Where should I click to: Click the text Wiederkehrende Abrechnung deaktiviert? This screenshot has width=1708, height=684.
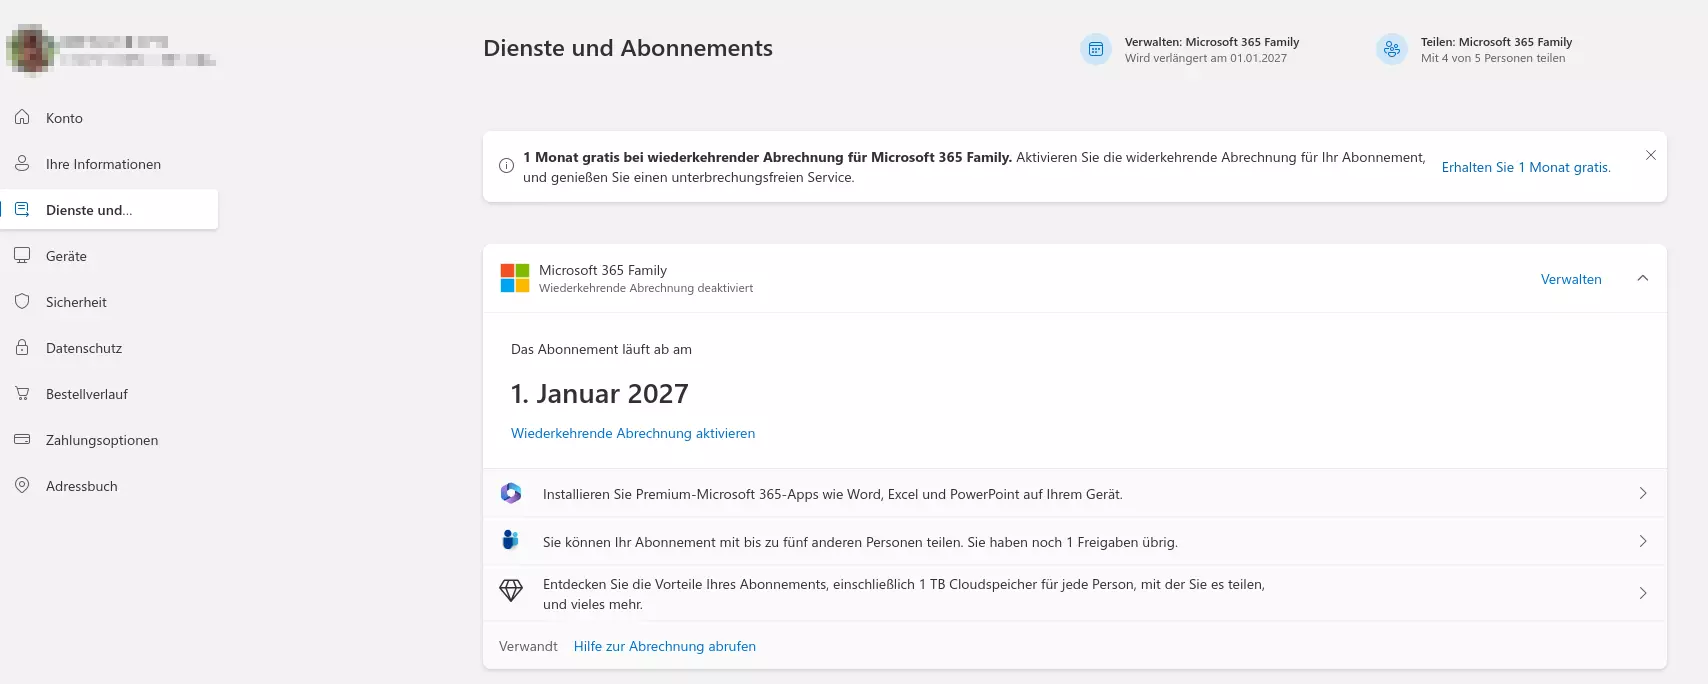[646, 288]
